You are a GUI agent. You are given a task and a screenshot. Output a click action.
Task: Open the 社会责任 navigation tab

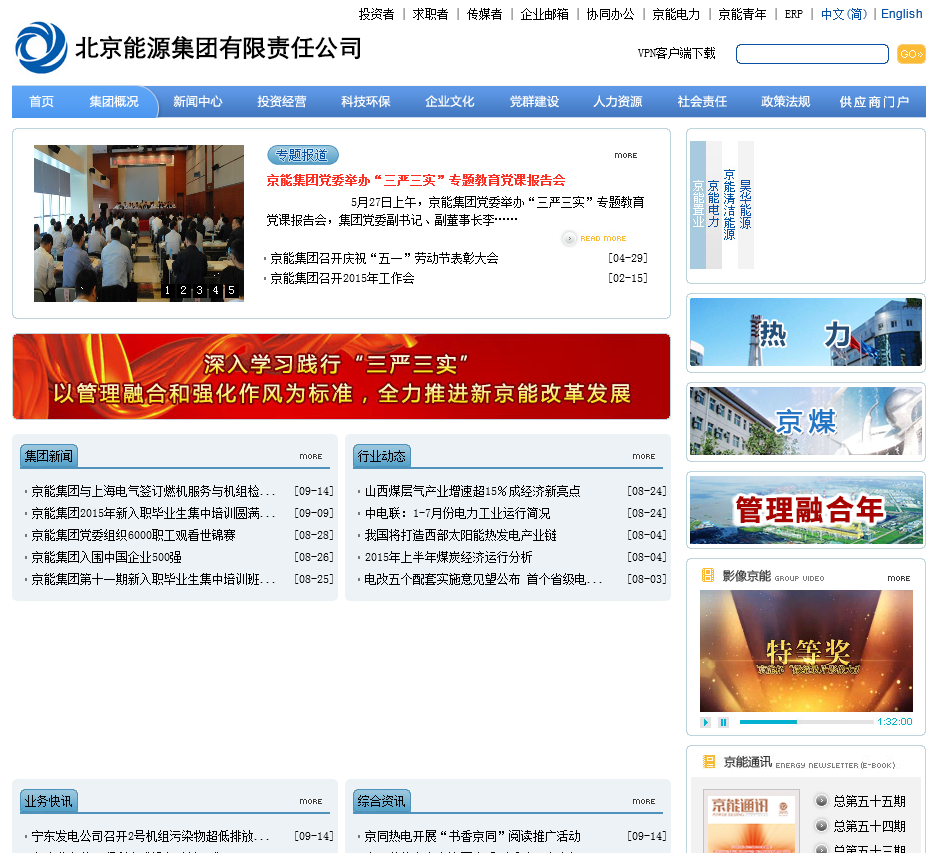702,102
